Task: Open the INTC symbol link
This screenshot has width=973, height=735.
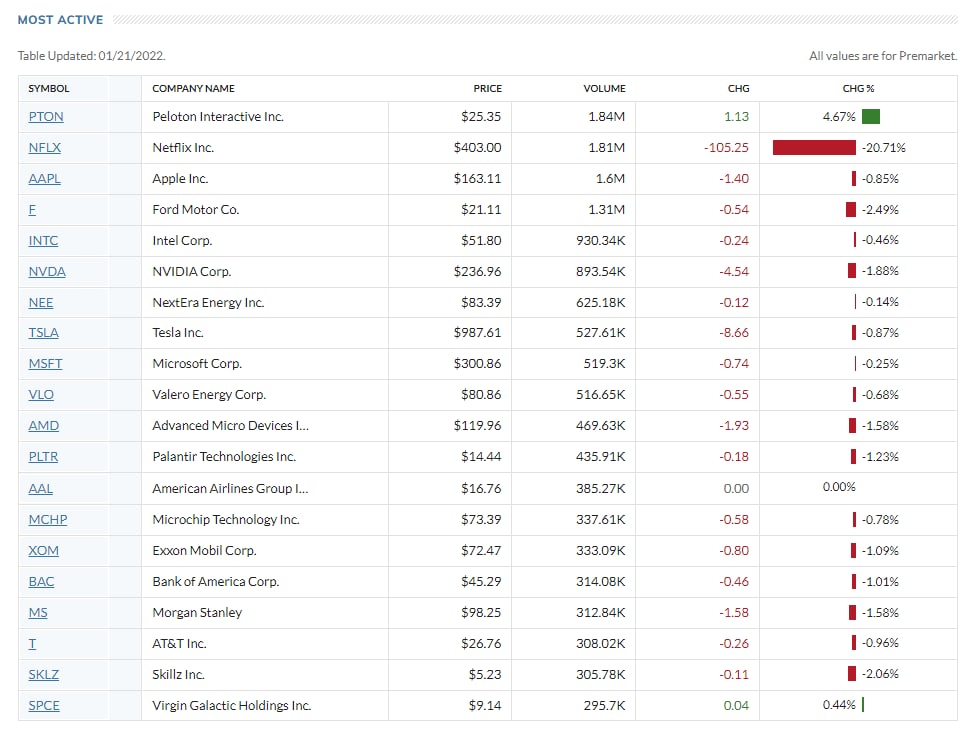Action: [x=43, y=241]
